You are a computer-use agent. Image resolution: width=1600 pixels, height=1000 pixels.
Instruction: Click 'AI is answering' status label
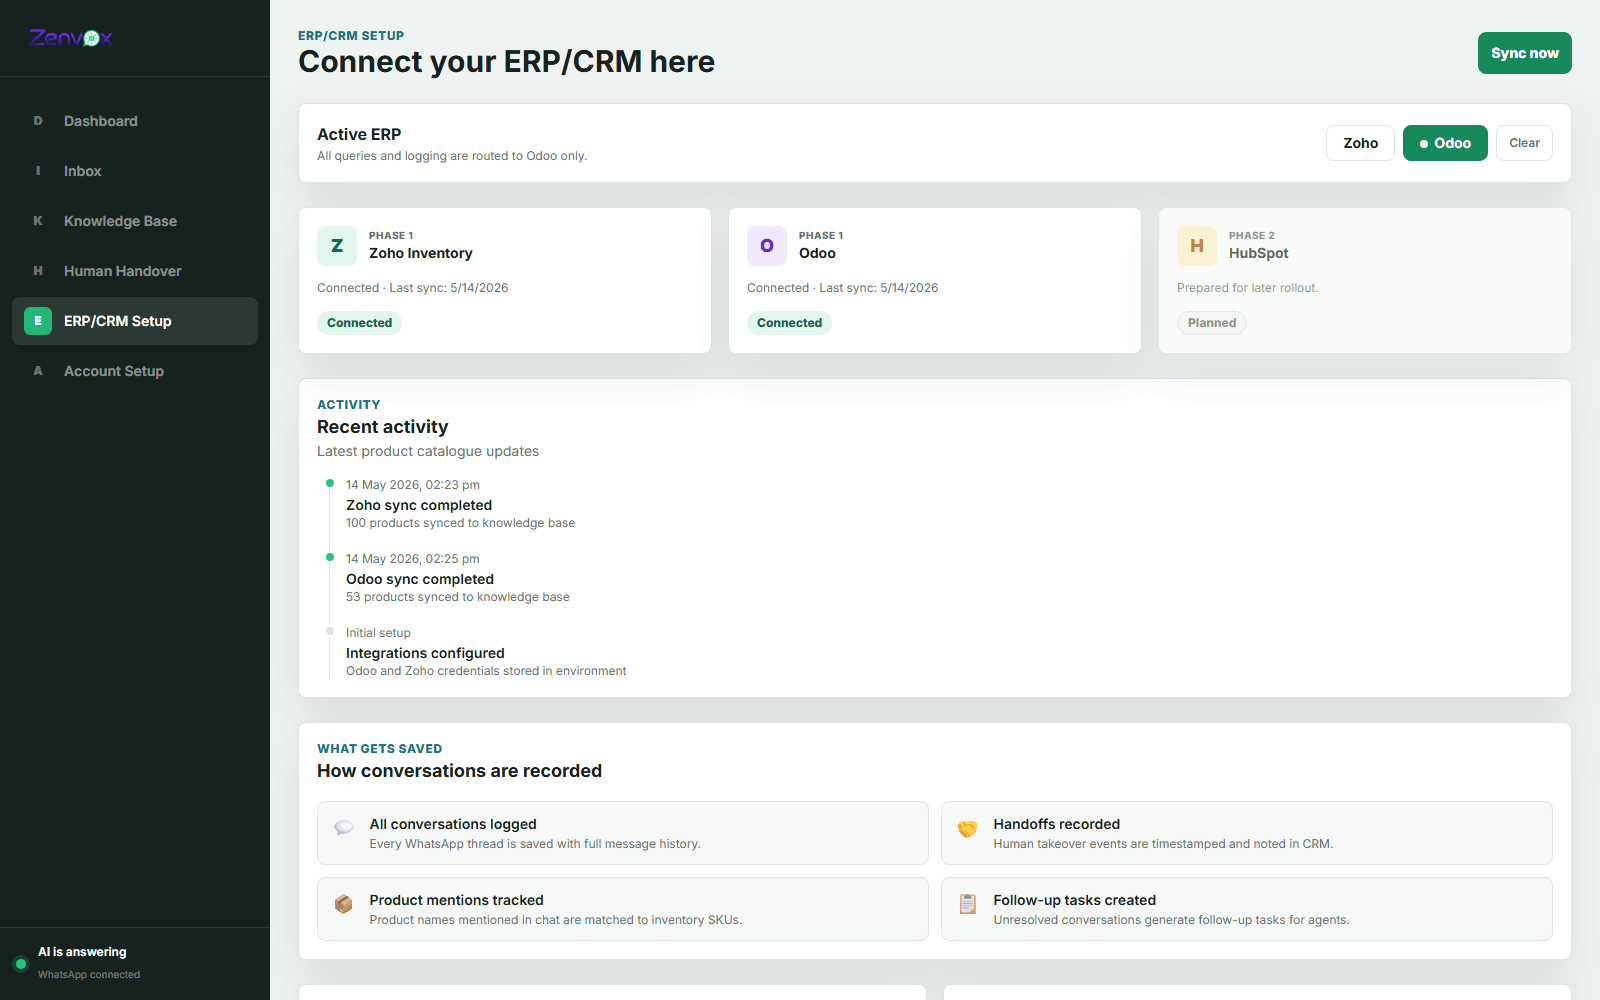click(82, 952)
